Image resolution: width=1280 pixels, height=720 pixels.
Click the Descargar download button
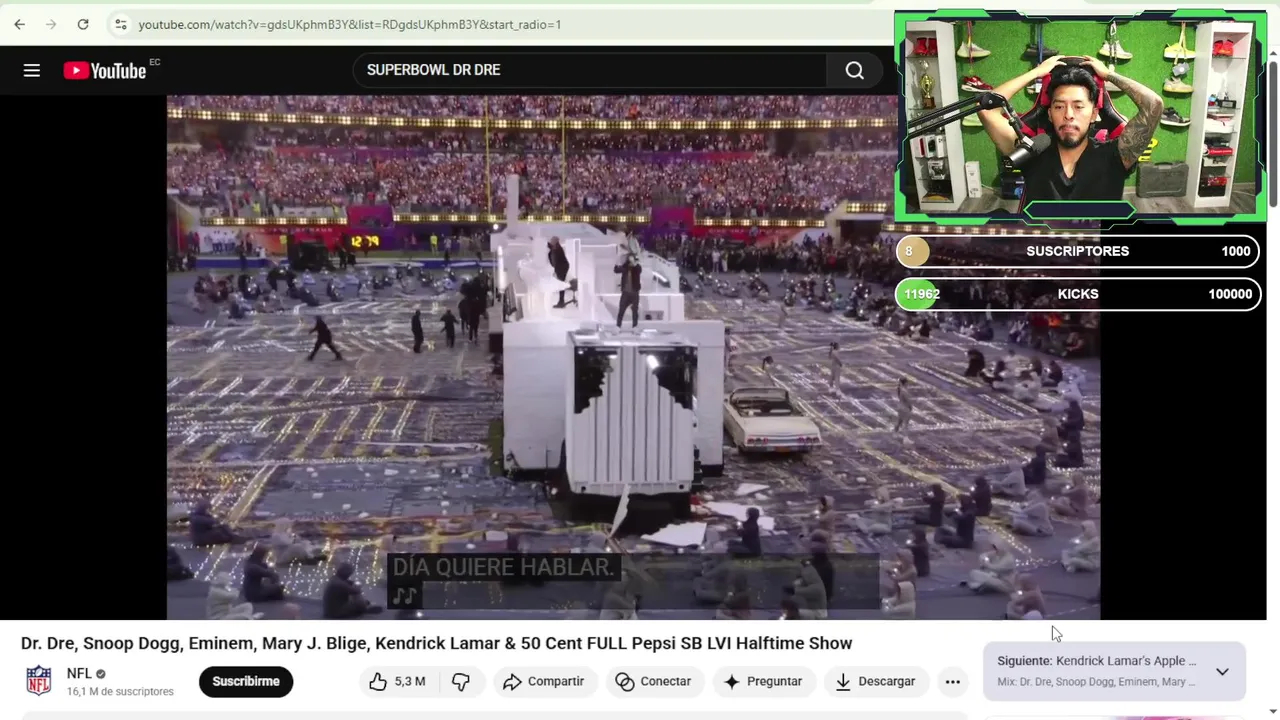(x=875, y=681)
